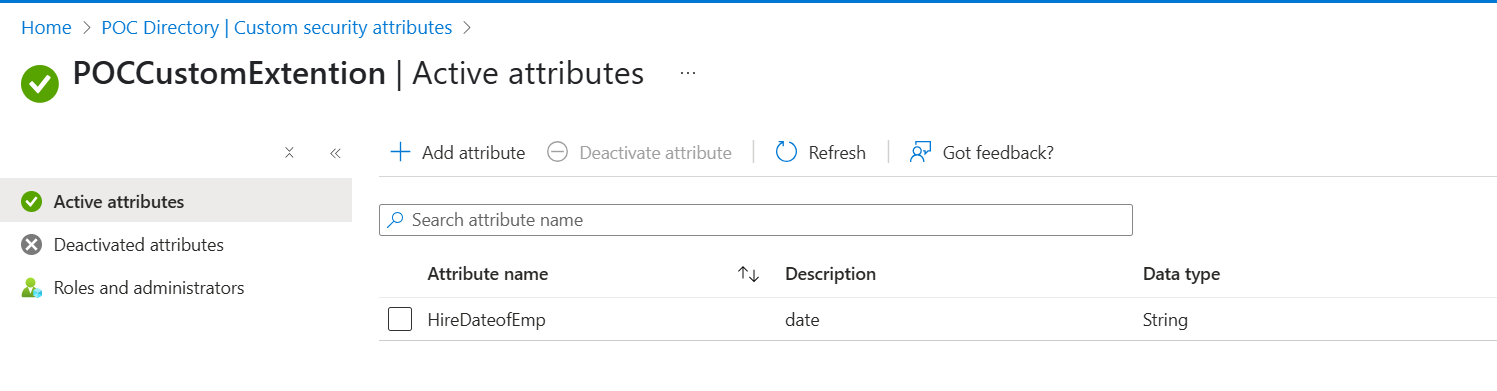This screenshot has width=1497, height=391.
Task: Click the feedback person icon
Action: 920,152
